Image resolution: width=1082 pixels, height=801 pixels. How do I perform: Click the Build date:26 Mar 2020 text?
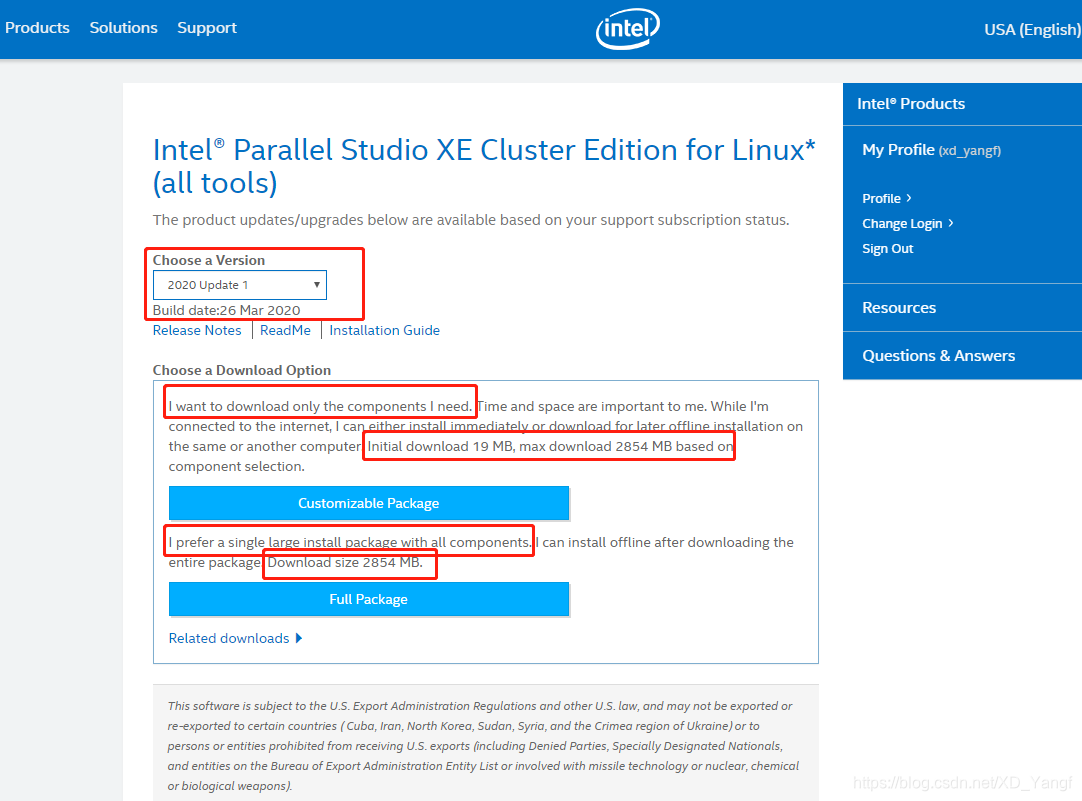point(226,310)
